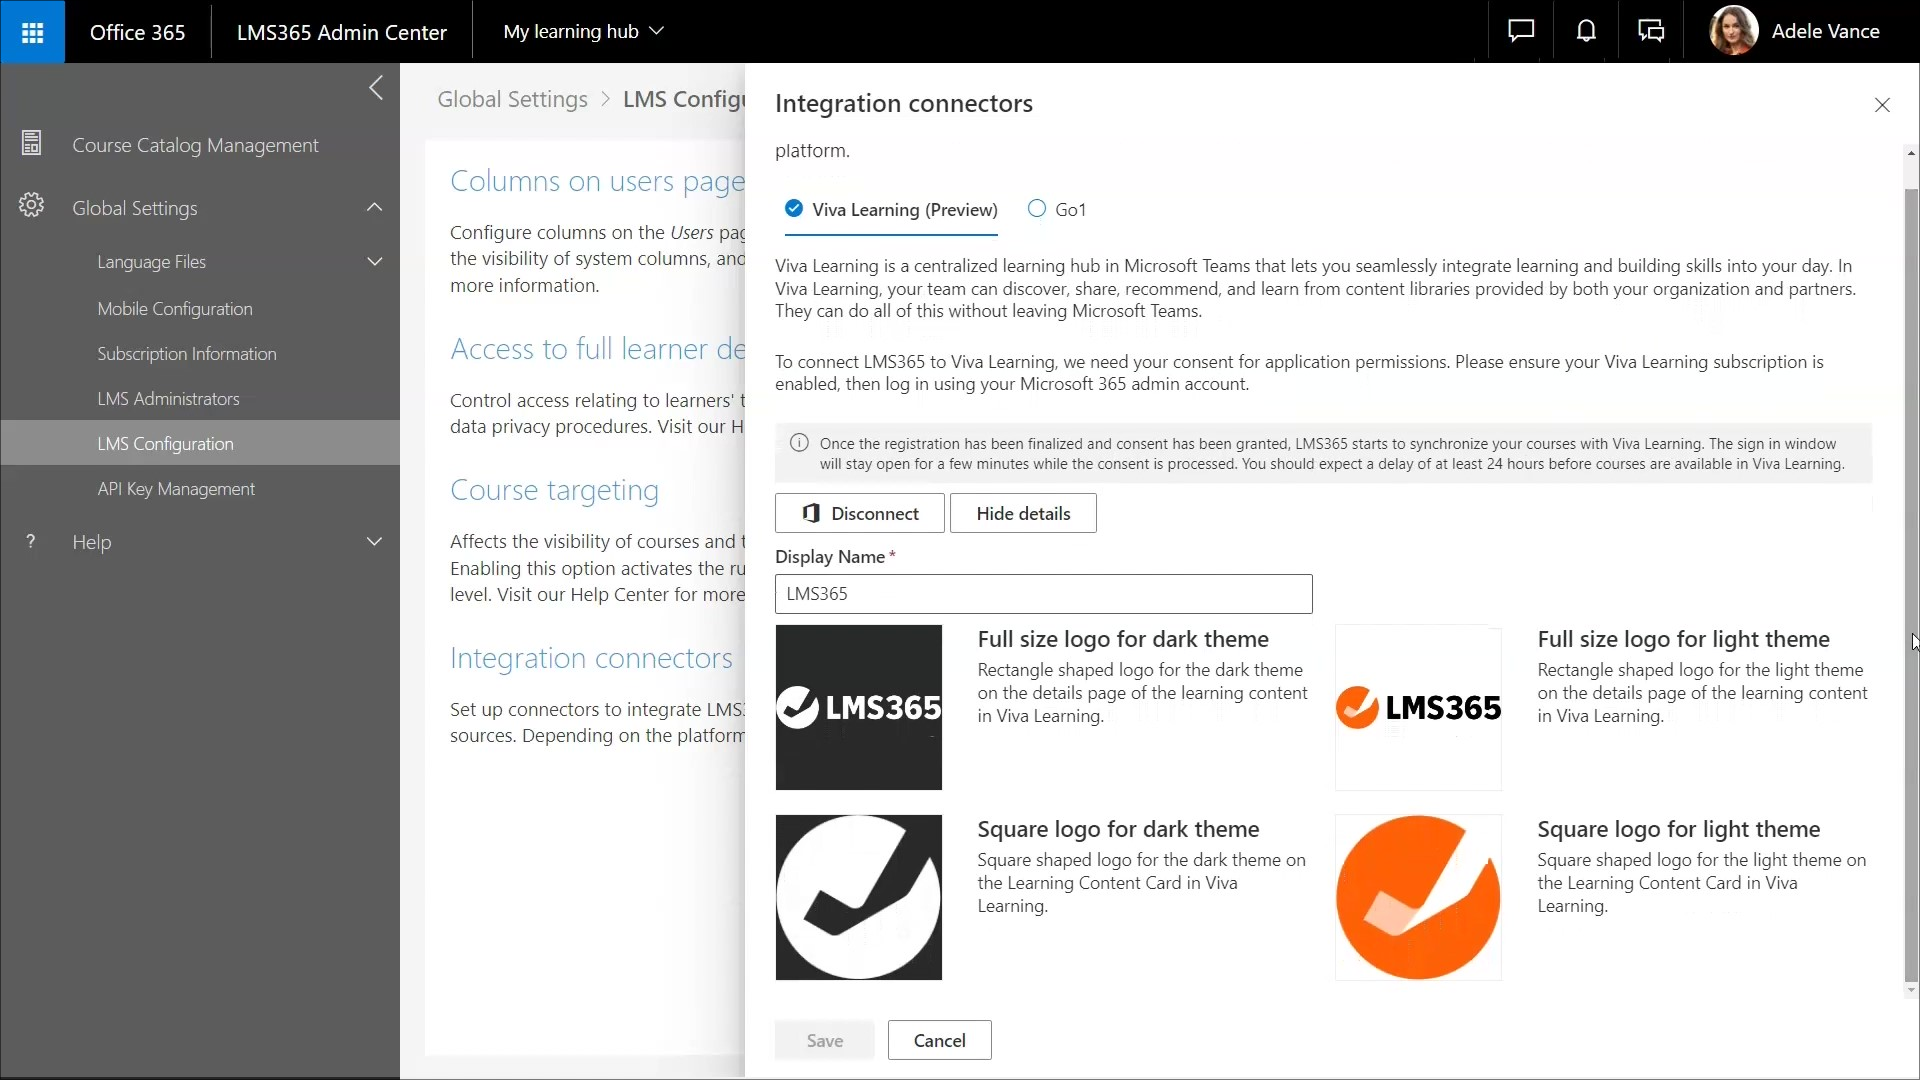Open LMS365 Admin Center

click(x=341, y=32)
